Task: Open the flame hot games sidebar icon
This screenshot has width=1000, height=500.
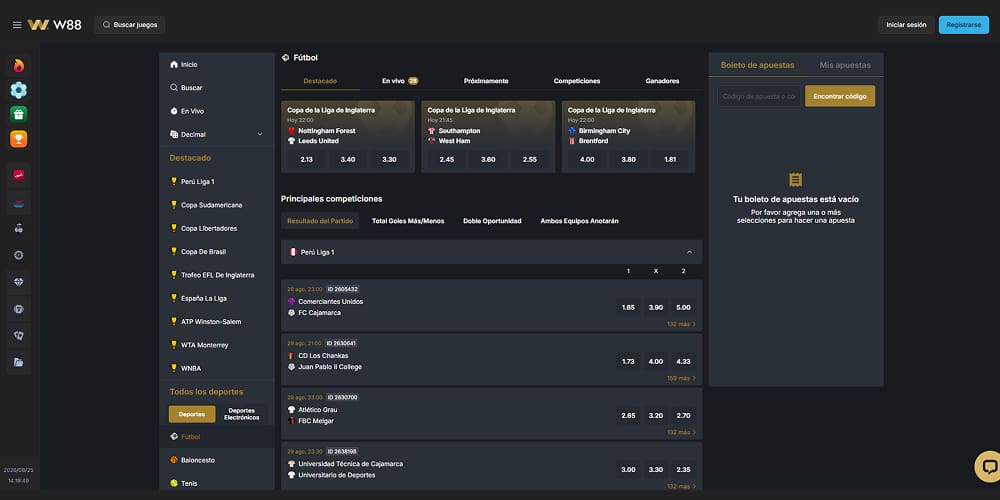Action: click(x=18, y=66)
